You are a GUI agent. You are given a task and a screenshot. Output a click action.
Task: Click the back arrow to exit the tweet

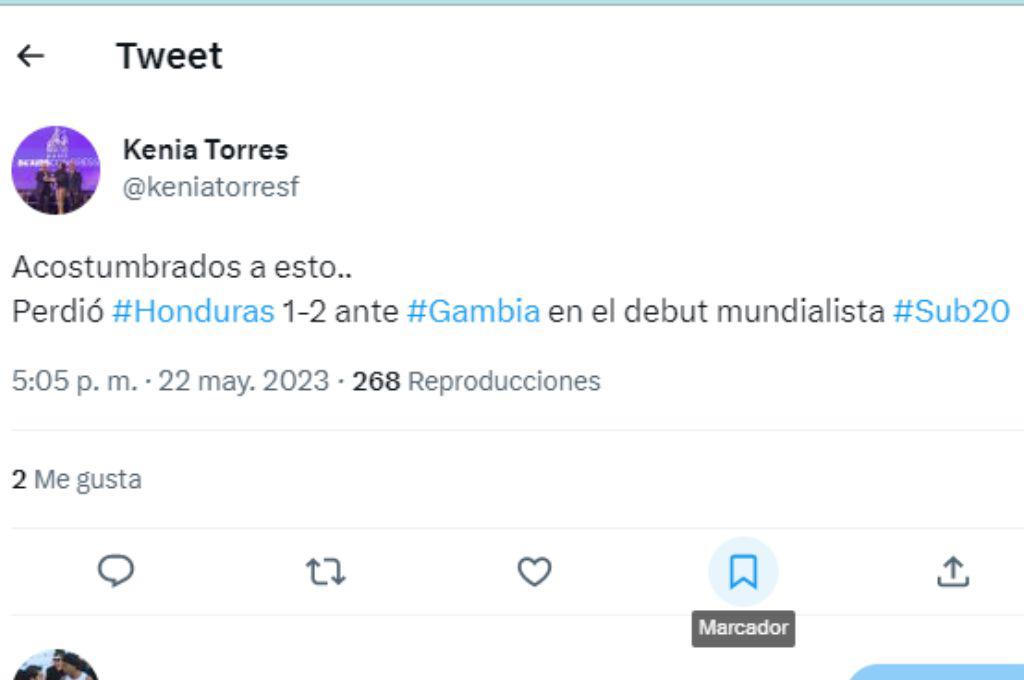click(33, 55)
